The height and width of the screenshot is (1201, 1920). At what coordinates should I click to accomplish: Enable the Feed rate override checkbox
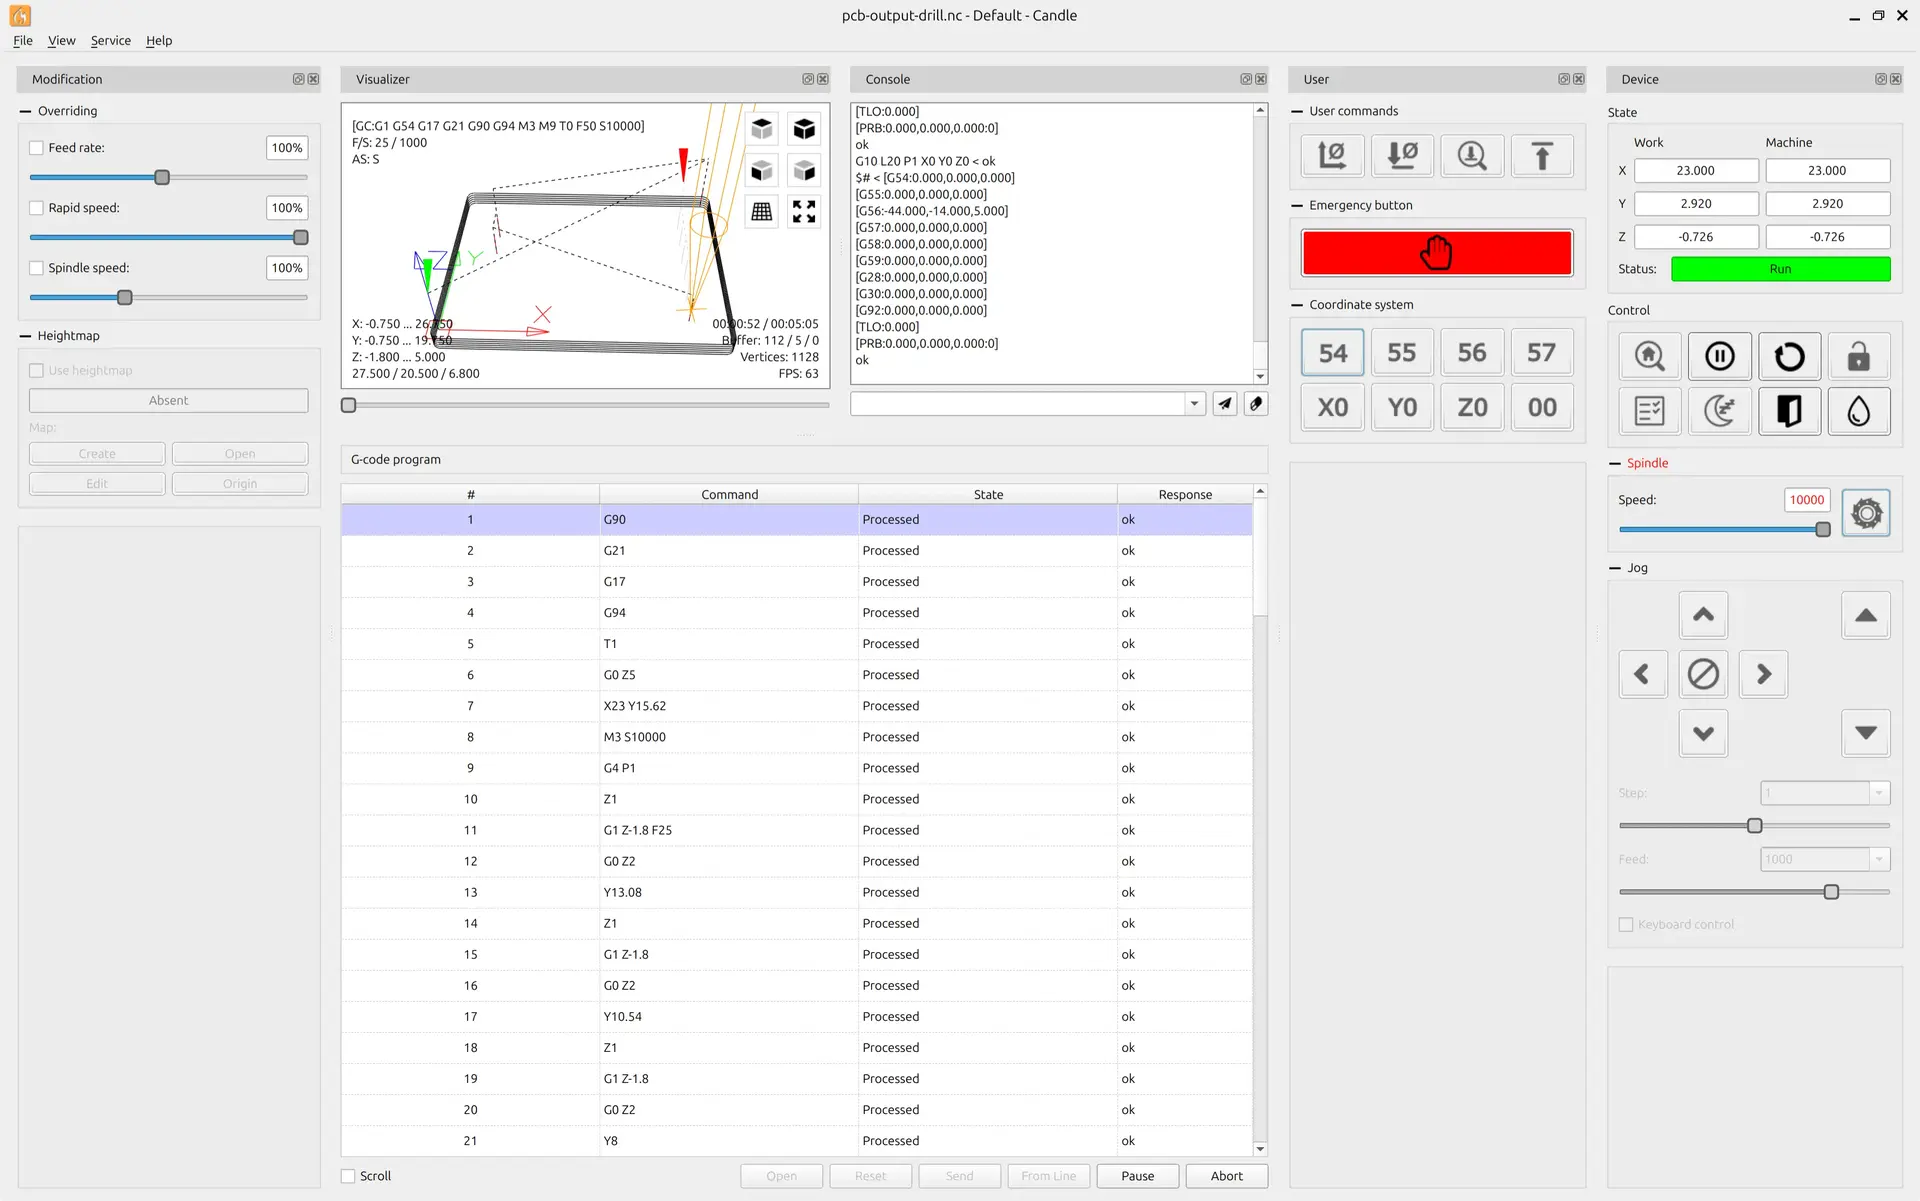[37, 148]
